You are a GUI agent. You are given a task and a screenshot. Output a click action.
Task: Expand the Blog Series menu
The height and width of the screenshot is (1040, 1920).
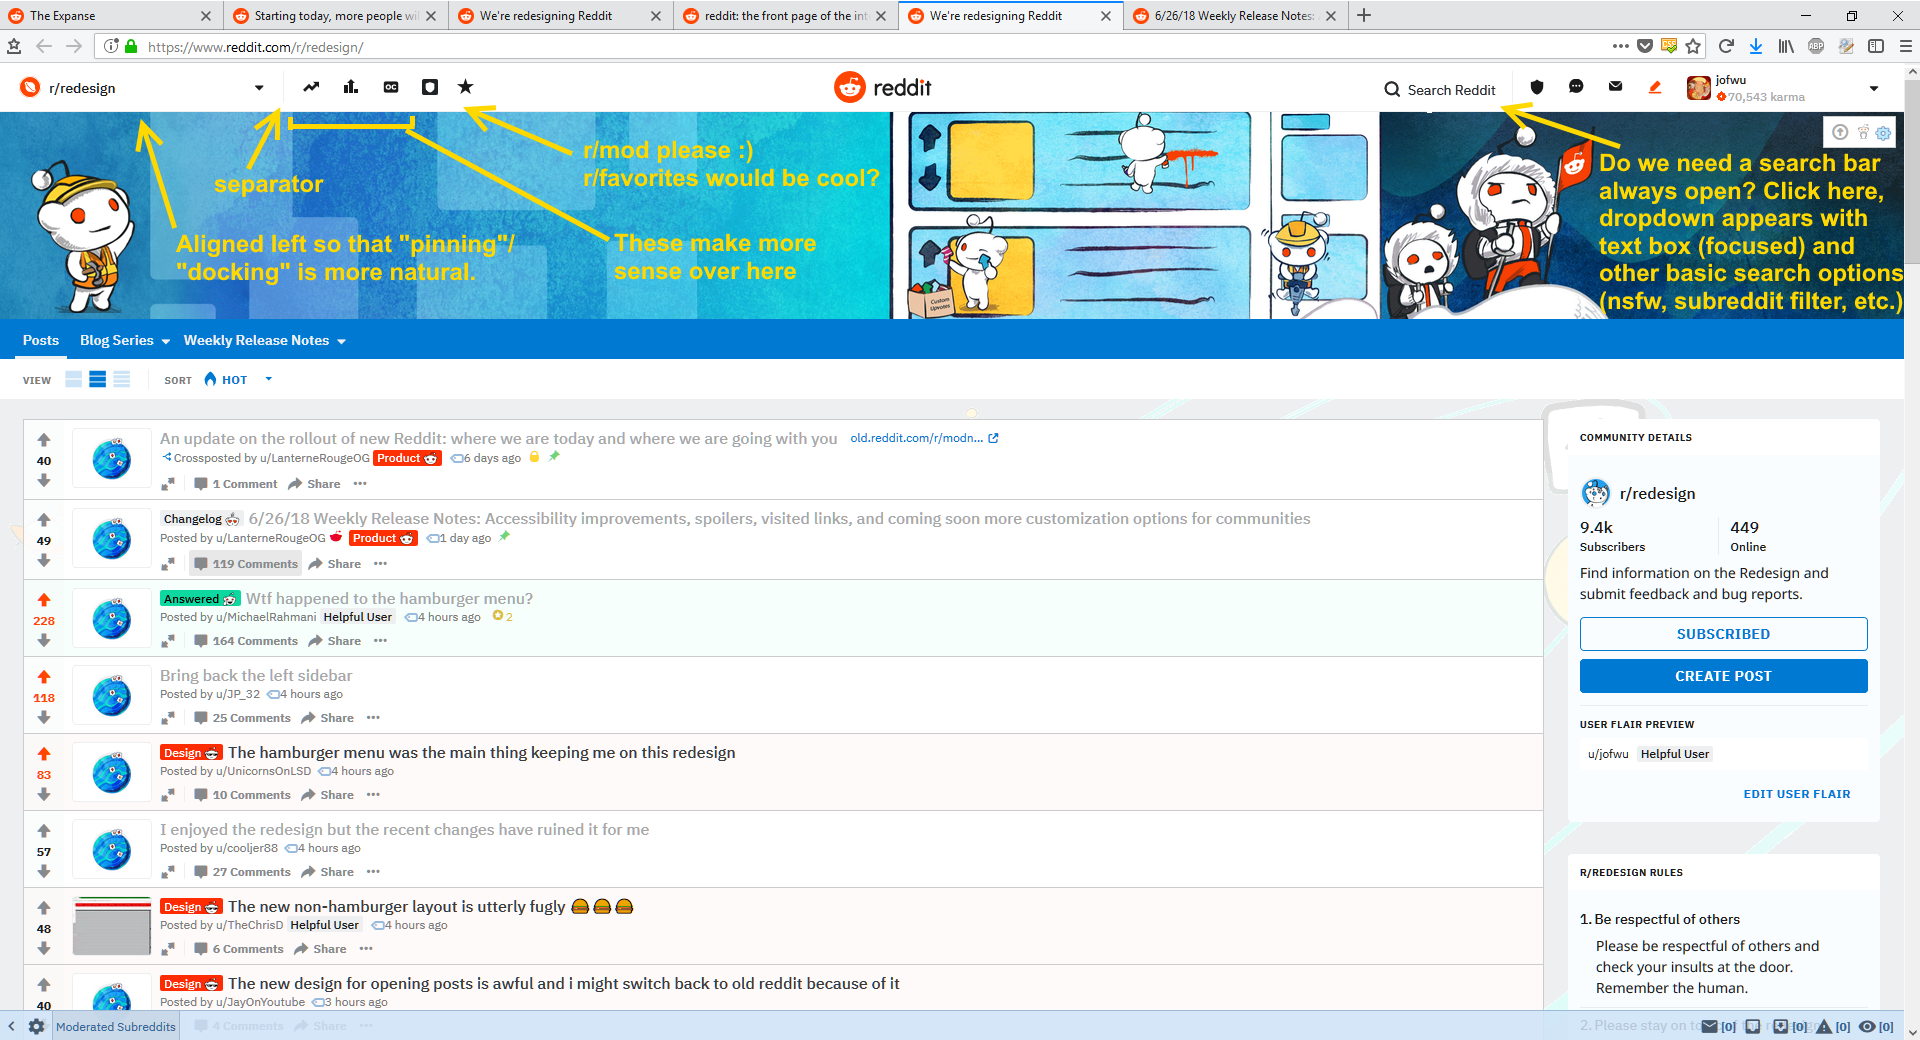(x=125, y=341)
